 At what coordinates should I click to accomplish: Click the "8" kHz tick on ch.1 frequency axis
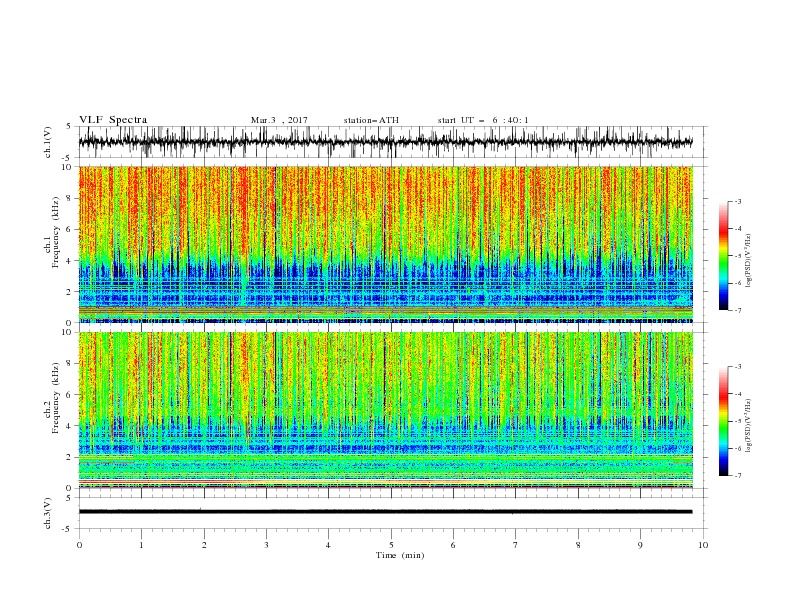(70, 198)
